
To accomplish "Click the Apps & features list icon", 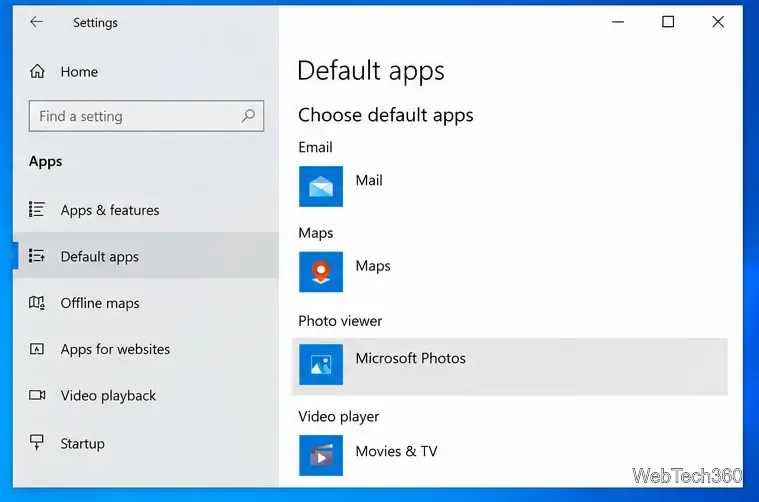I will [x=37, y=210].
